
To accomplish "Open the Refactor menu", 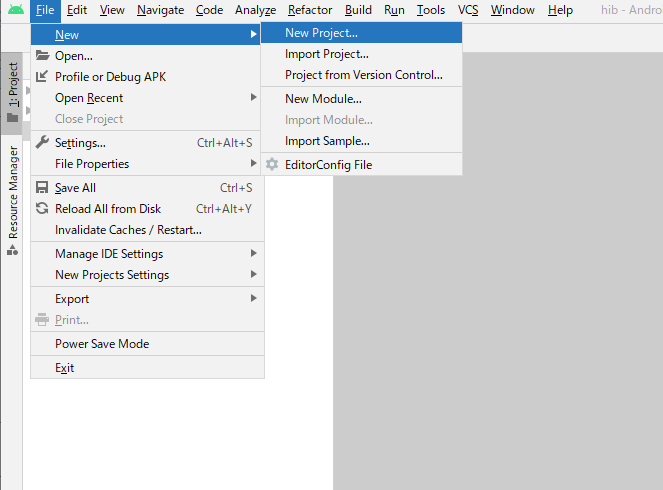I will (x=310, y=10).
